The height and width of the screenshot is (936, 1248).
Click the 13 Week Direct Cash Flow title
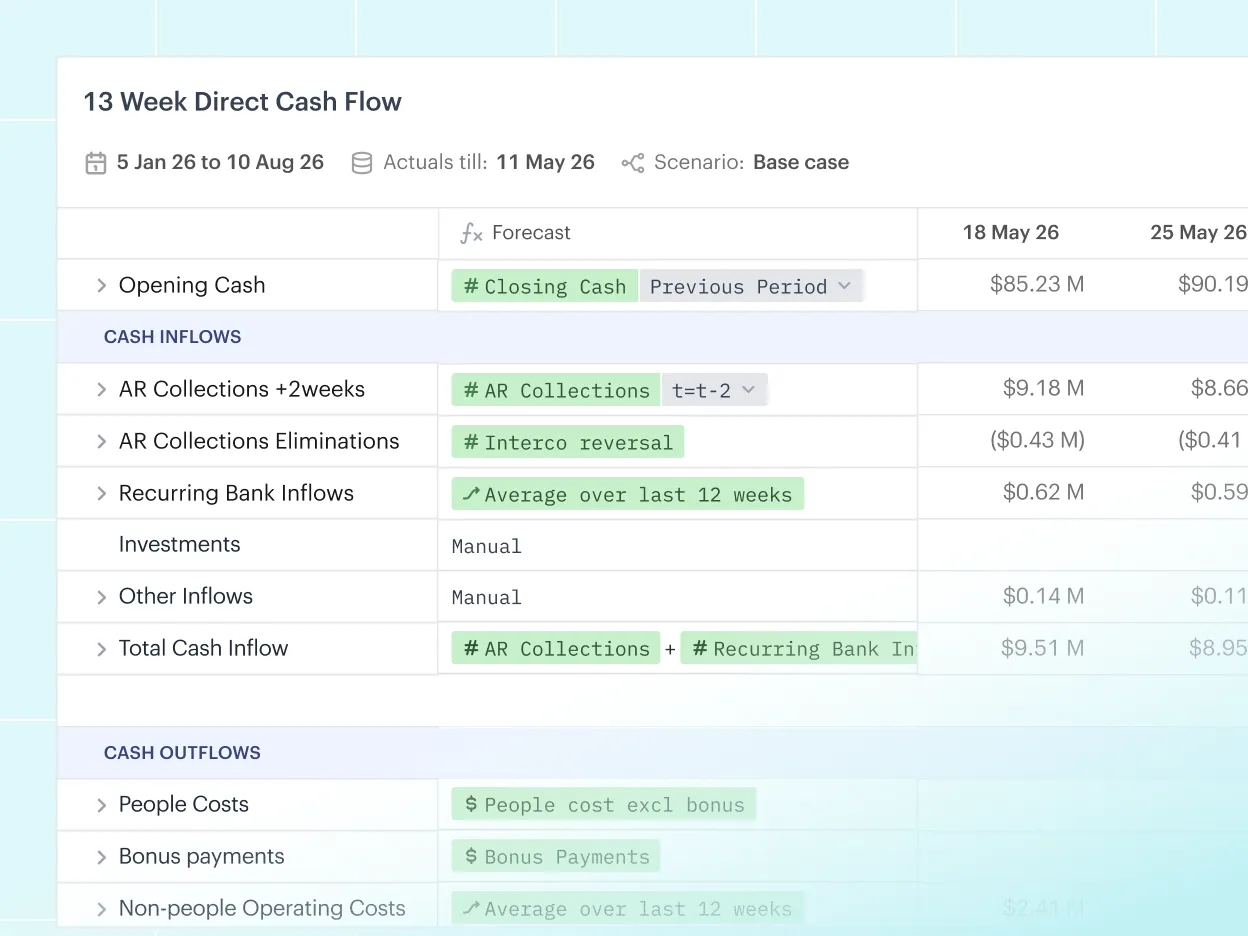coord(242,101)
